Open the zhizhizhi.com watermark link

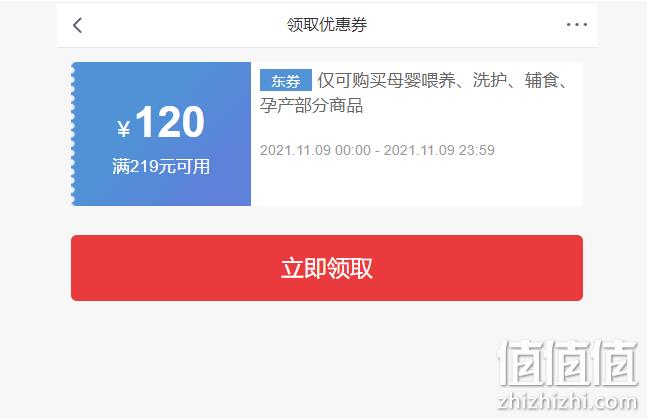point(568,402)
